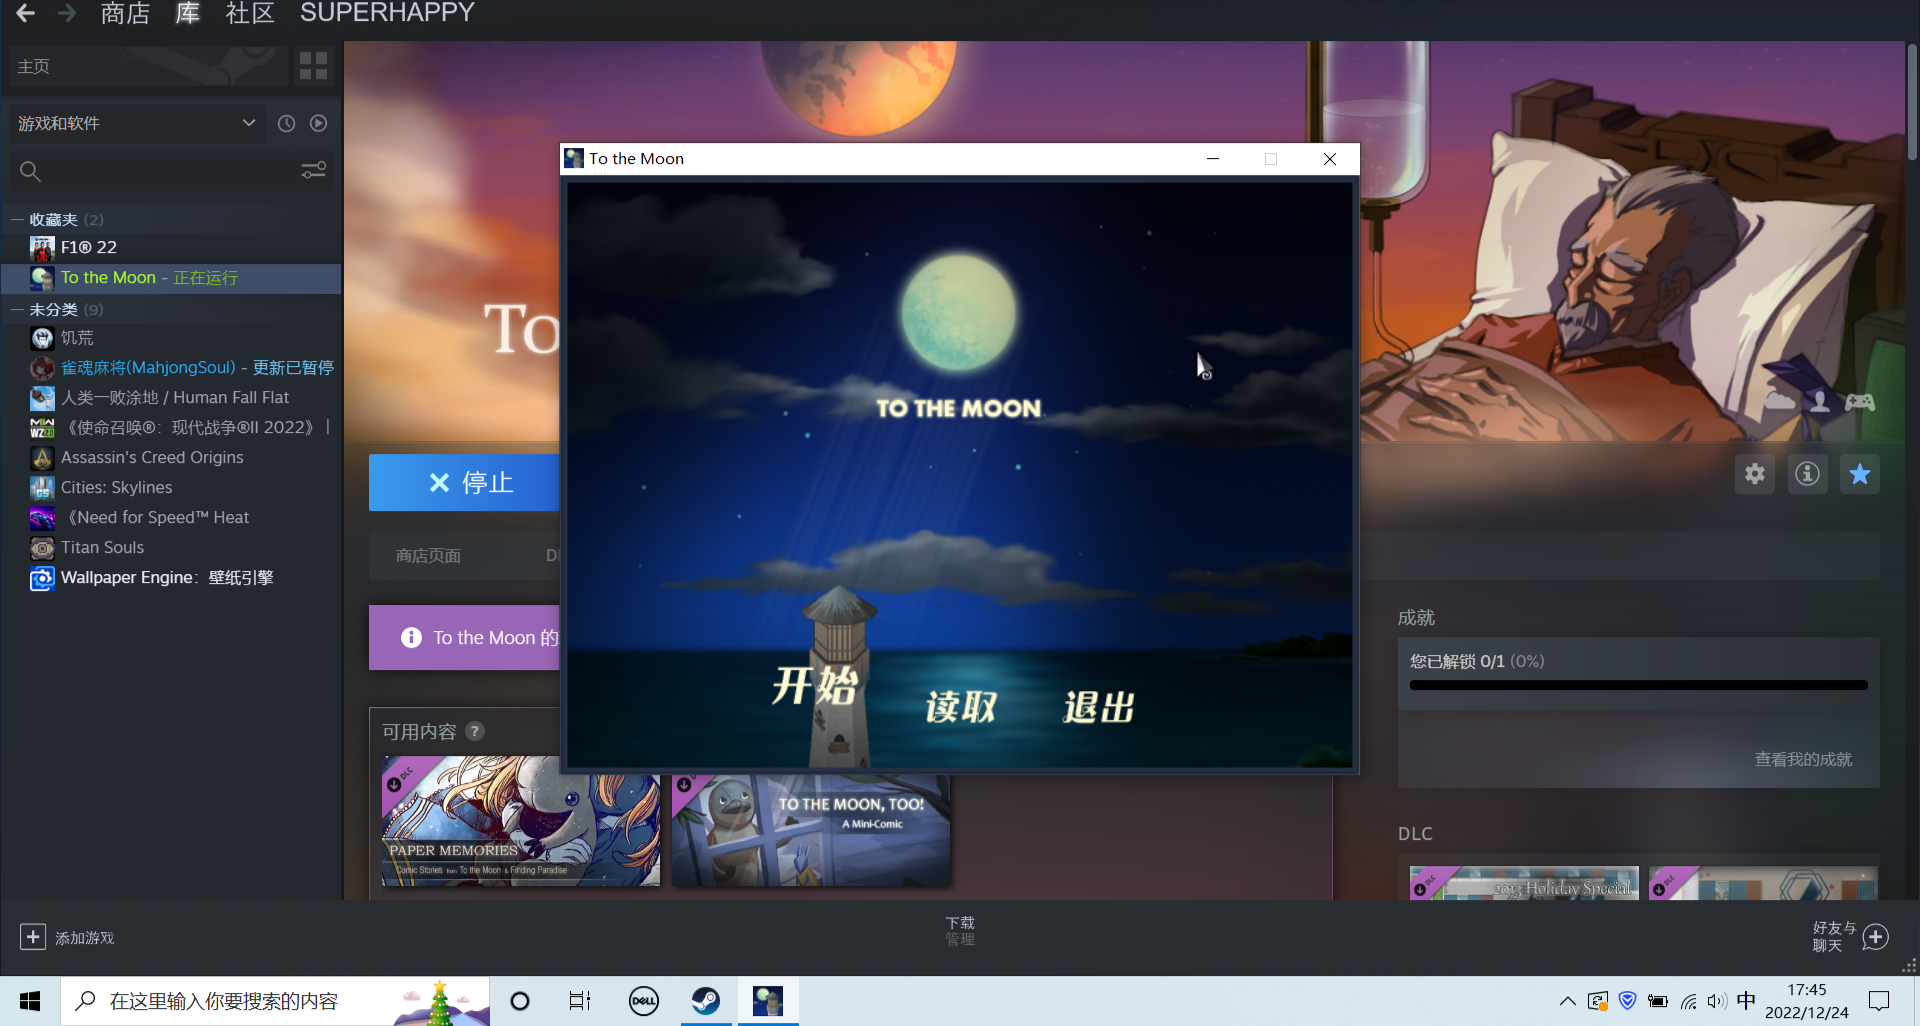1920x1026 pixels.
Task: Open the 下载 管理 downloads manager
Action: click(960, 931)
